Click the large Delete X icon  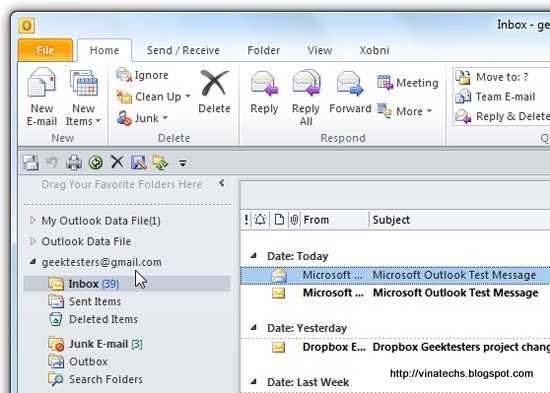click(x=214, y=83)
